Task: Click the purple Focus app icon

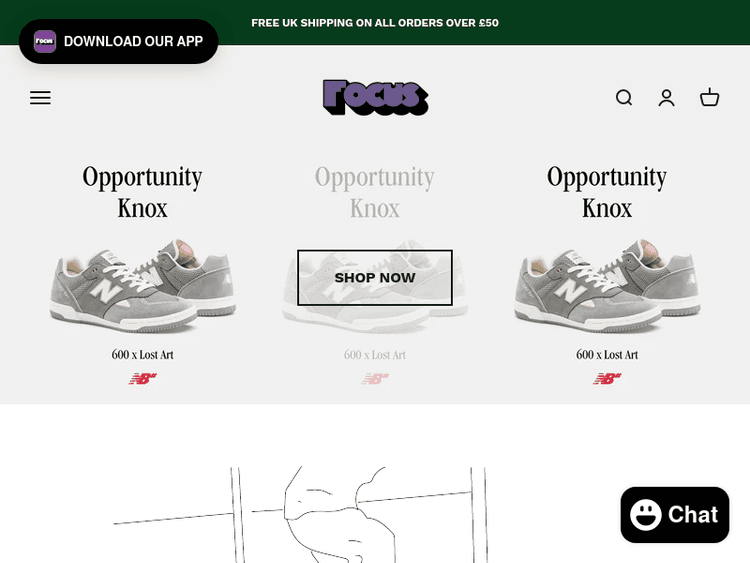Action: coord(45,41)
